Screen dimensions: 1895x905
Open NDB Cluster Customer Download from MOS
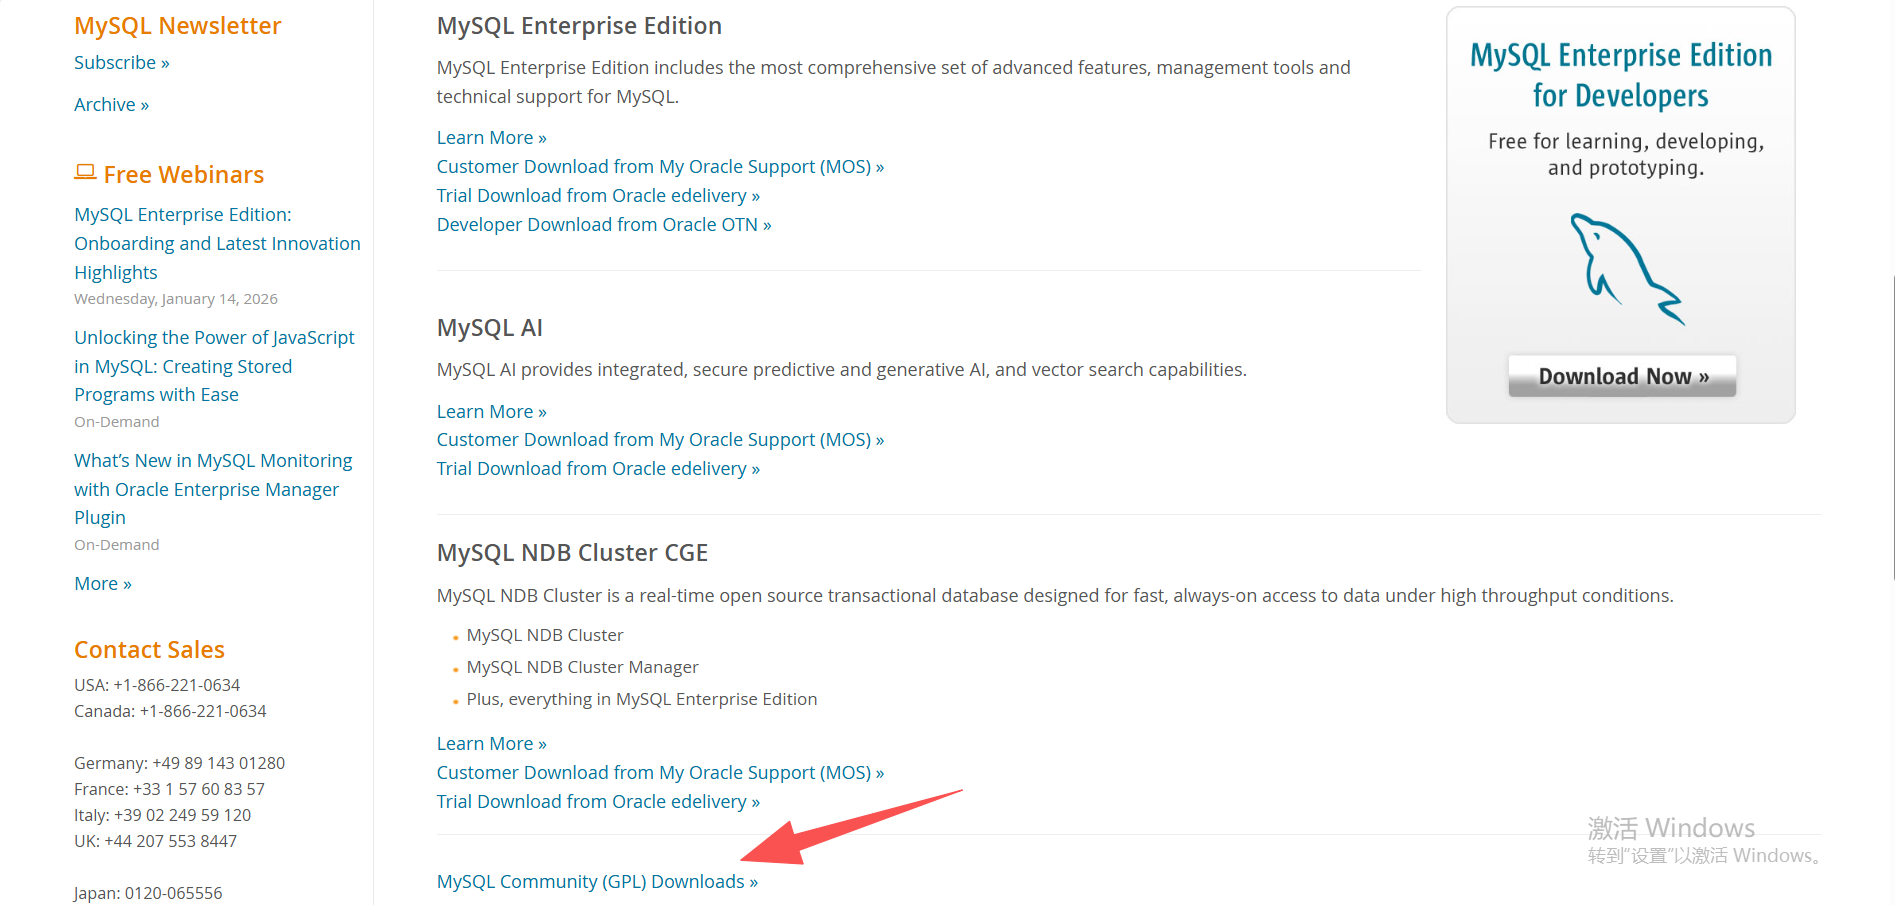[660, 772]
